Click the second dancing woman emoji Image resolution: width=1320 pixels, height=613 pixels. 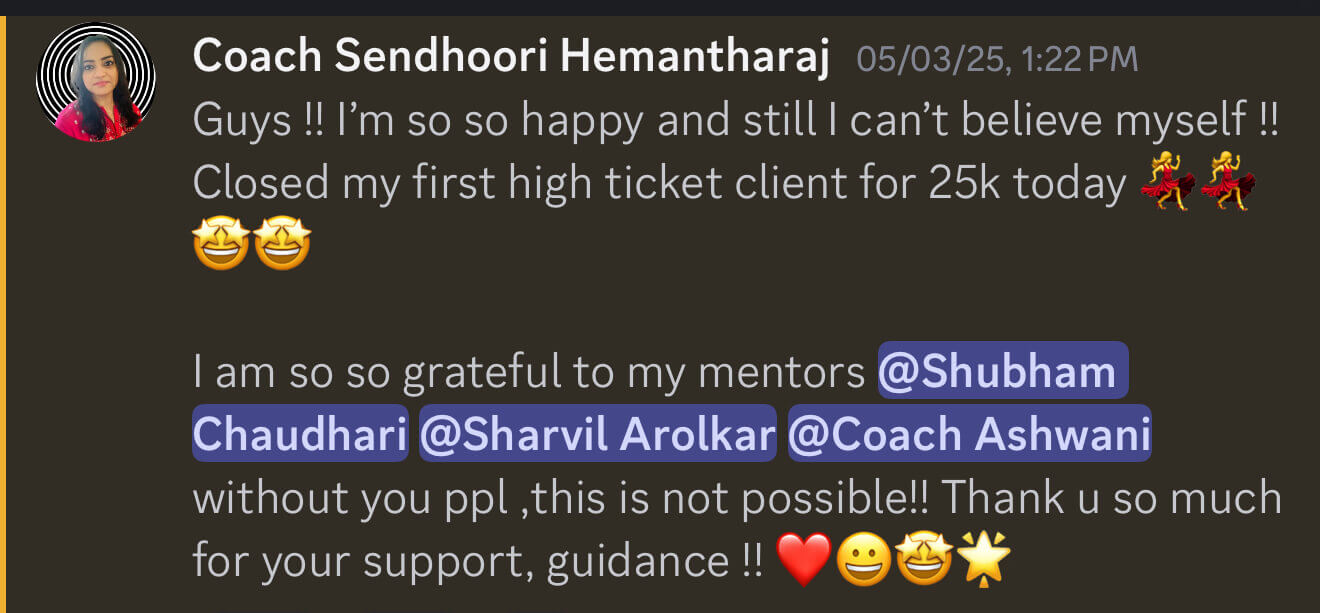(x=1226, y=187)
